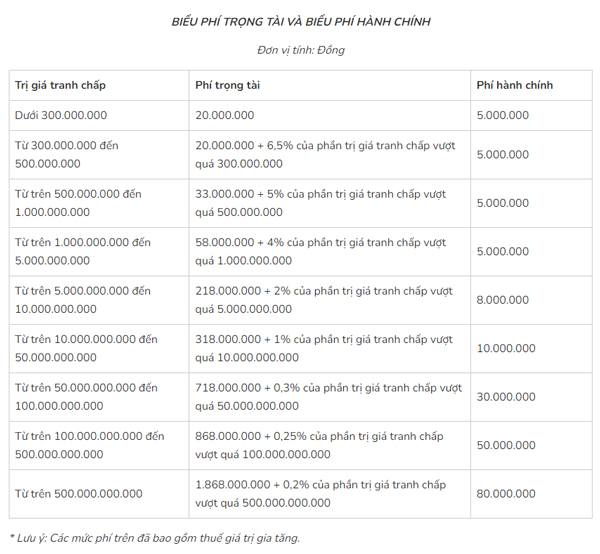The image size is (600, 554).
Task: Click the cell with '6,5%' fee formula
Action: pos(329,155)
